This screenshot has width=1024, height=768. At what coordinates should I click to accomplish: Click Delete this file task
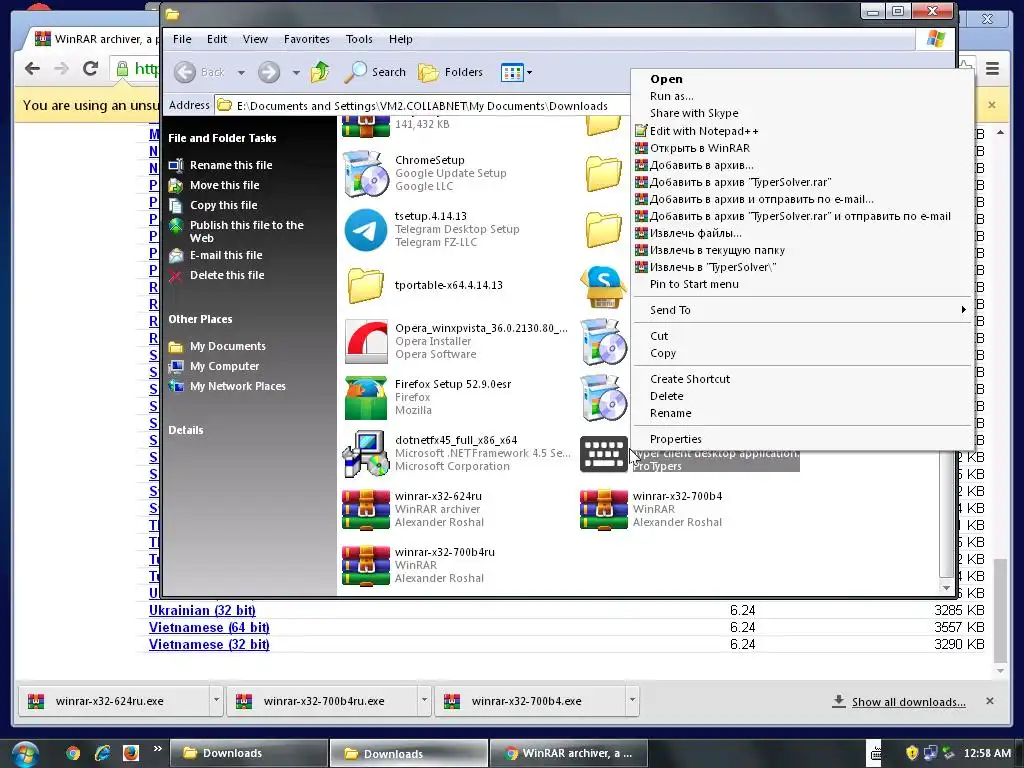click(x=227, y=276)
